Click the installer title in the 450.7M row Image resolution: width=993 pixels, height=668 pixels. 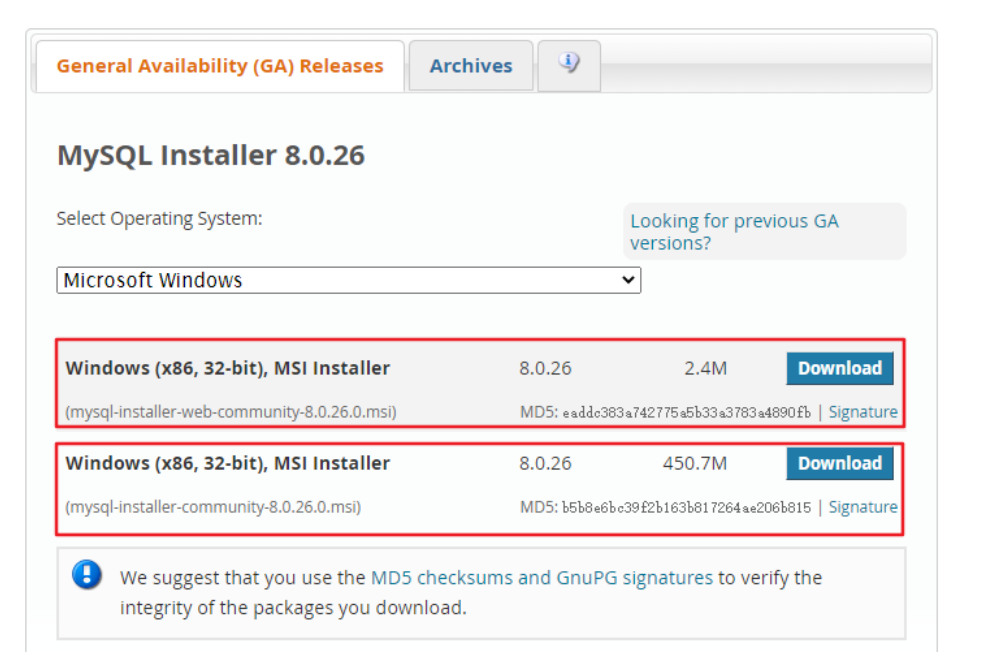coord(227,463)
